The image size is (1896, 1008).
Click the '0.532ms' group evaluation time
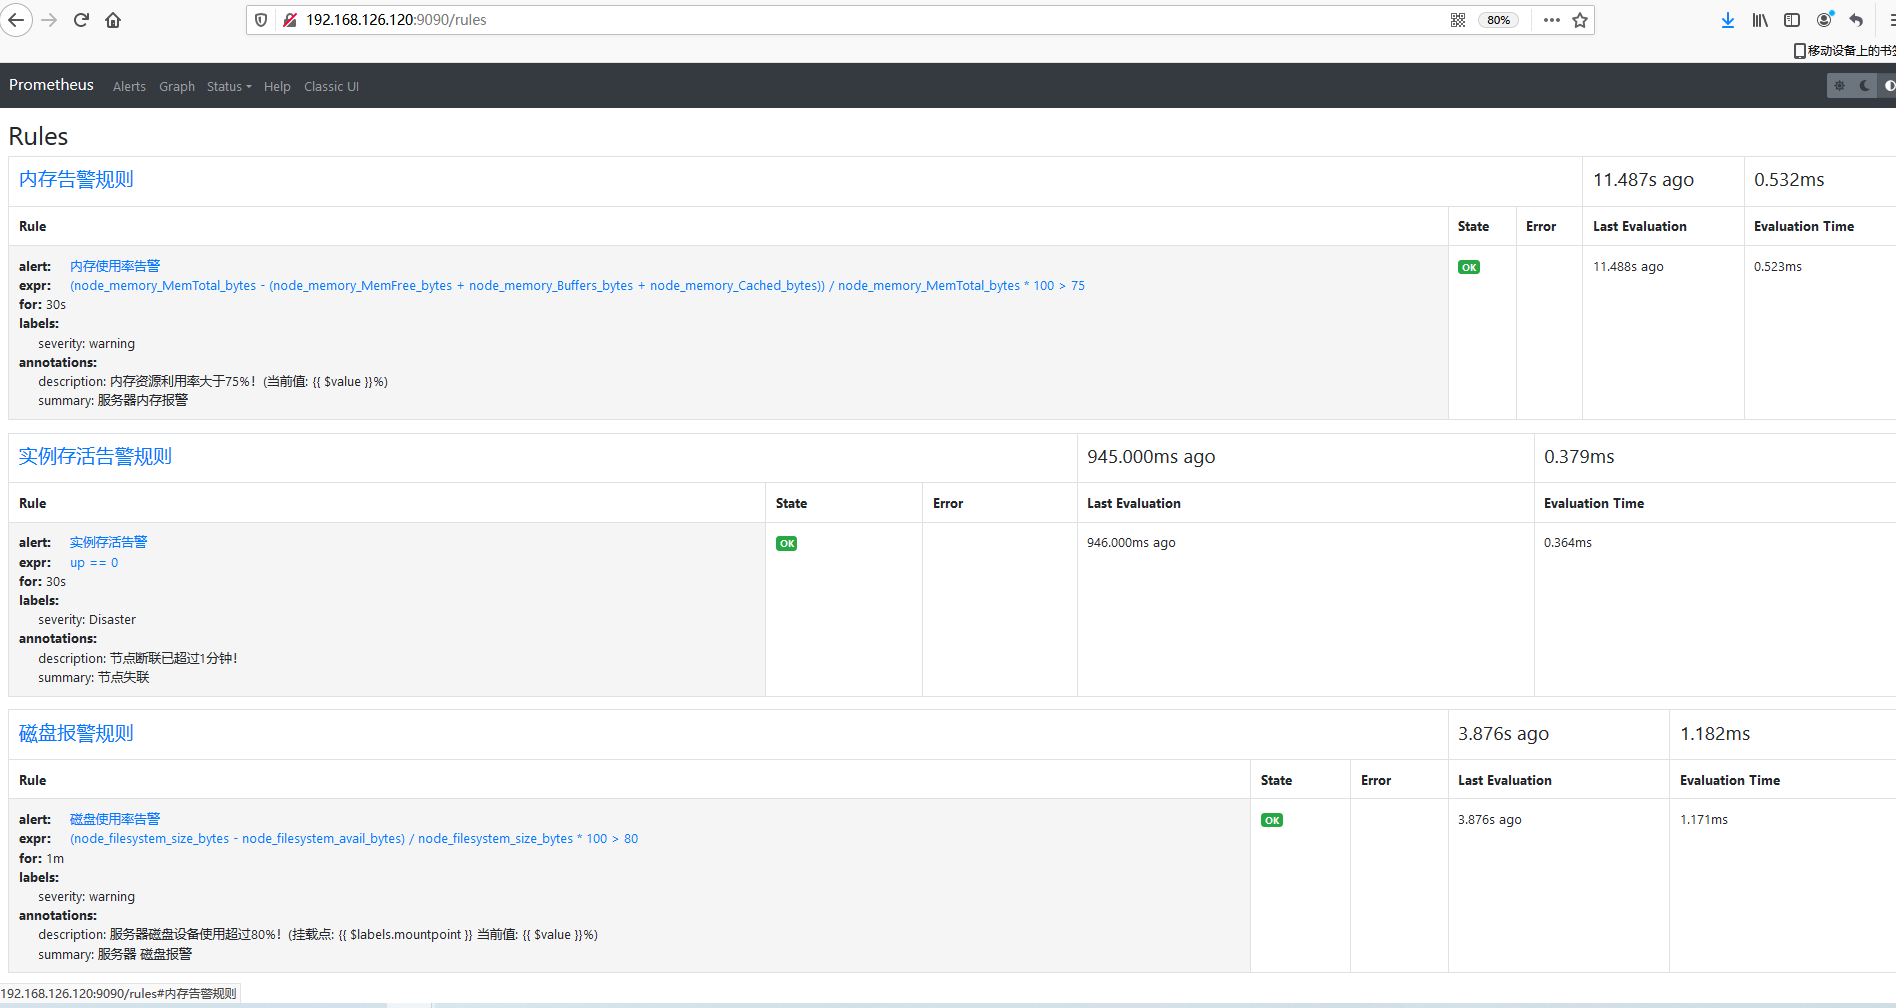1789,180
